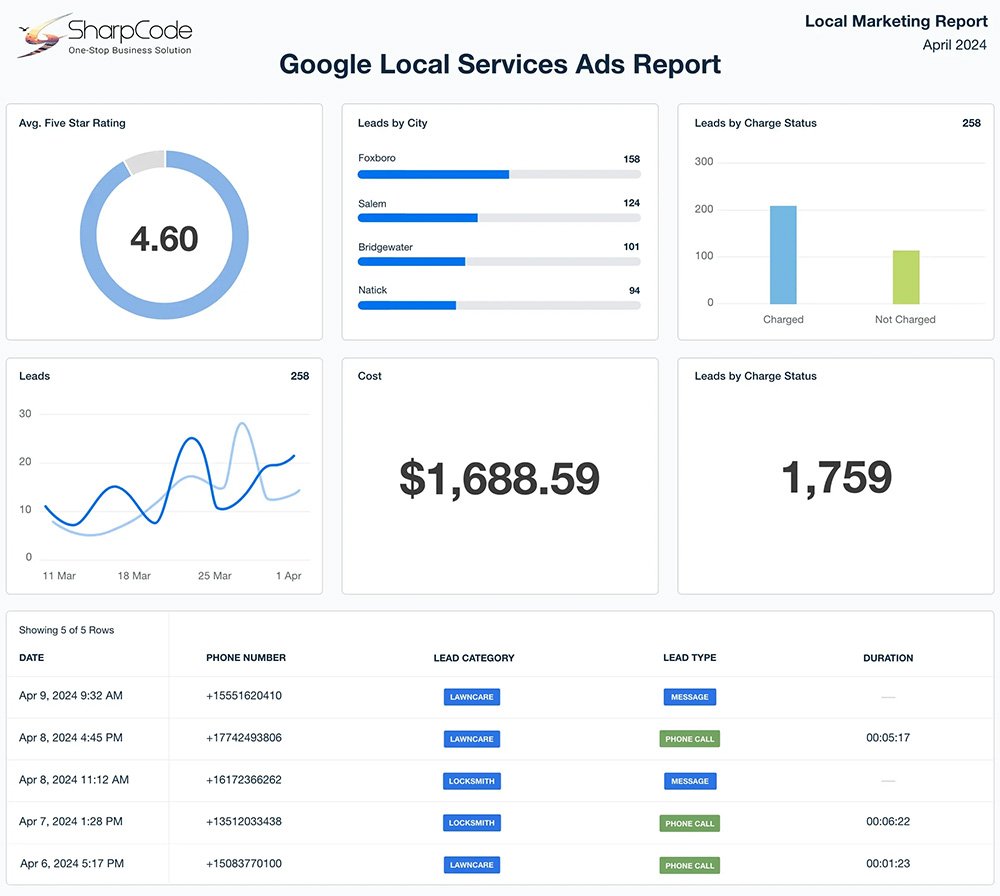Click the LEAD CATEGORY column header
Viewport: 1000px width, 896px height.
pos(474,658)
